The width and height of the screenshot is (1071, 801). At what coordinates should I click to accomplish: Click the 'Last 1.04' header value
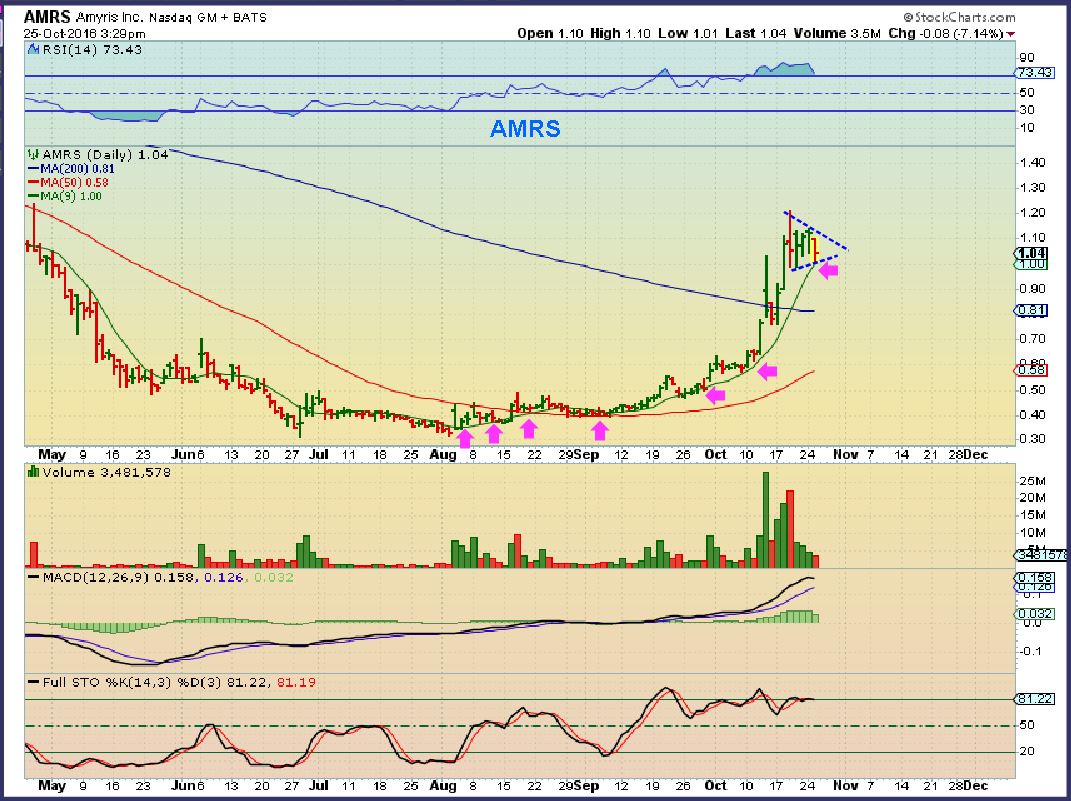pos(755,33)
